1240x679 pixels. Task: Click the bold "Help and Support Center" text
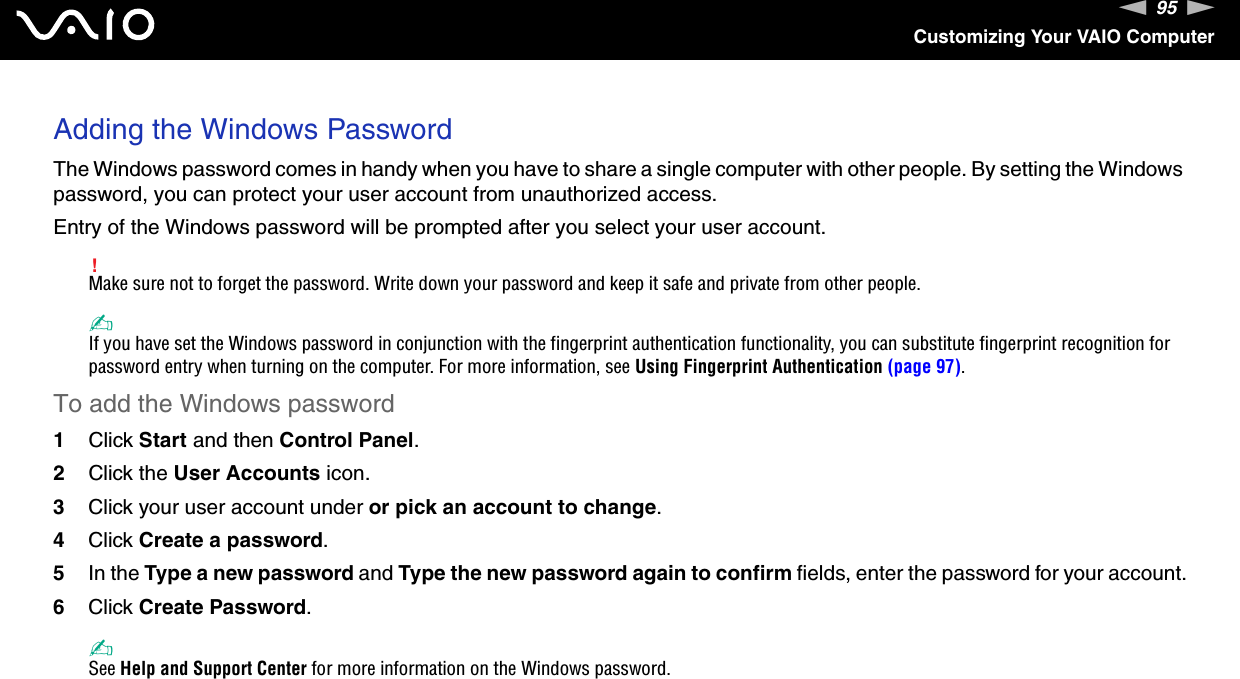[x=213, y=668]
